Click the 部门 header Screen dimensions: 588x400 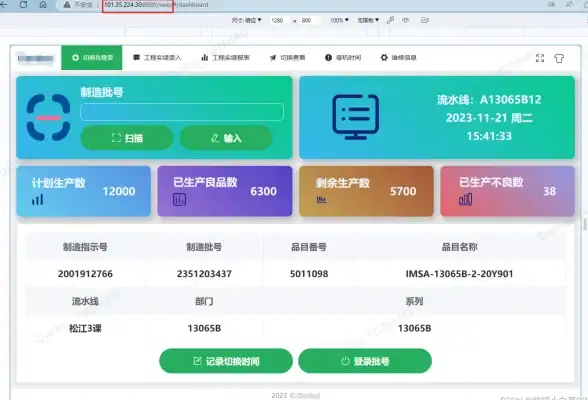pos(204,301)
